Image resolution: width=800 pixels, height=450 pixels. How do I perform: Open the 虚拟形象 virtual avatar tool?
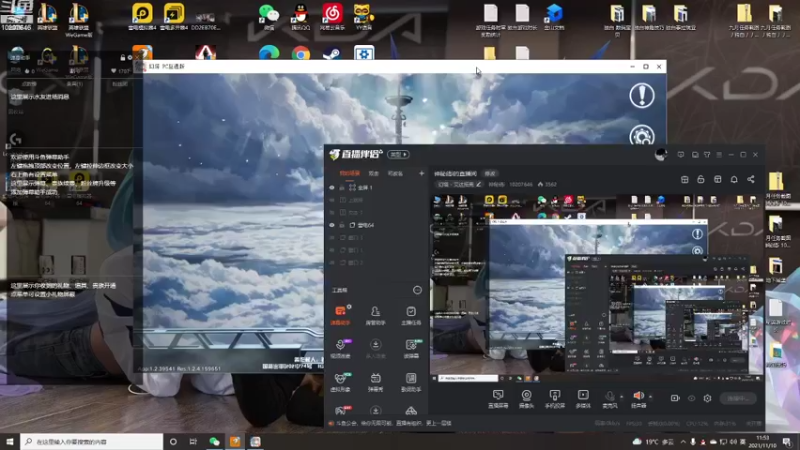click(340, 382)
